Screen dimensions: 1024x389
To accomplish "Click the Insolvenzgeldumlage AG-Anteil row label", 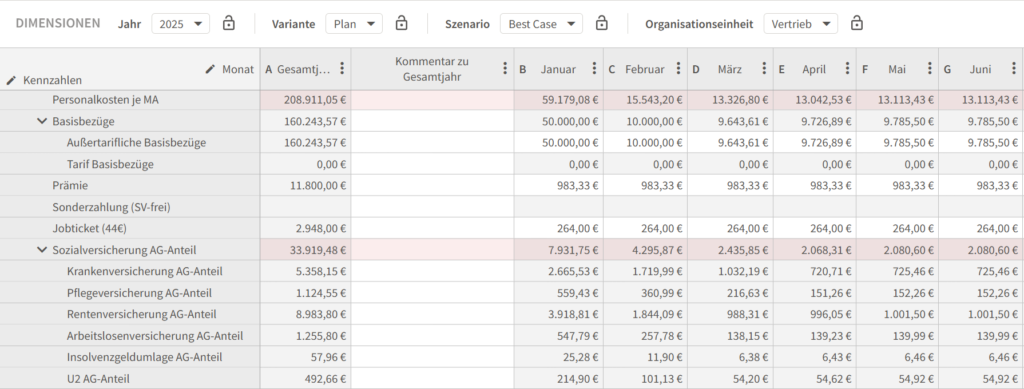I will tap(144, 357).
